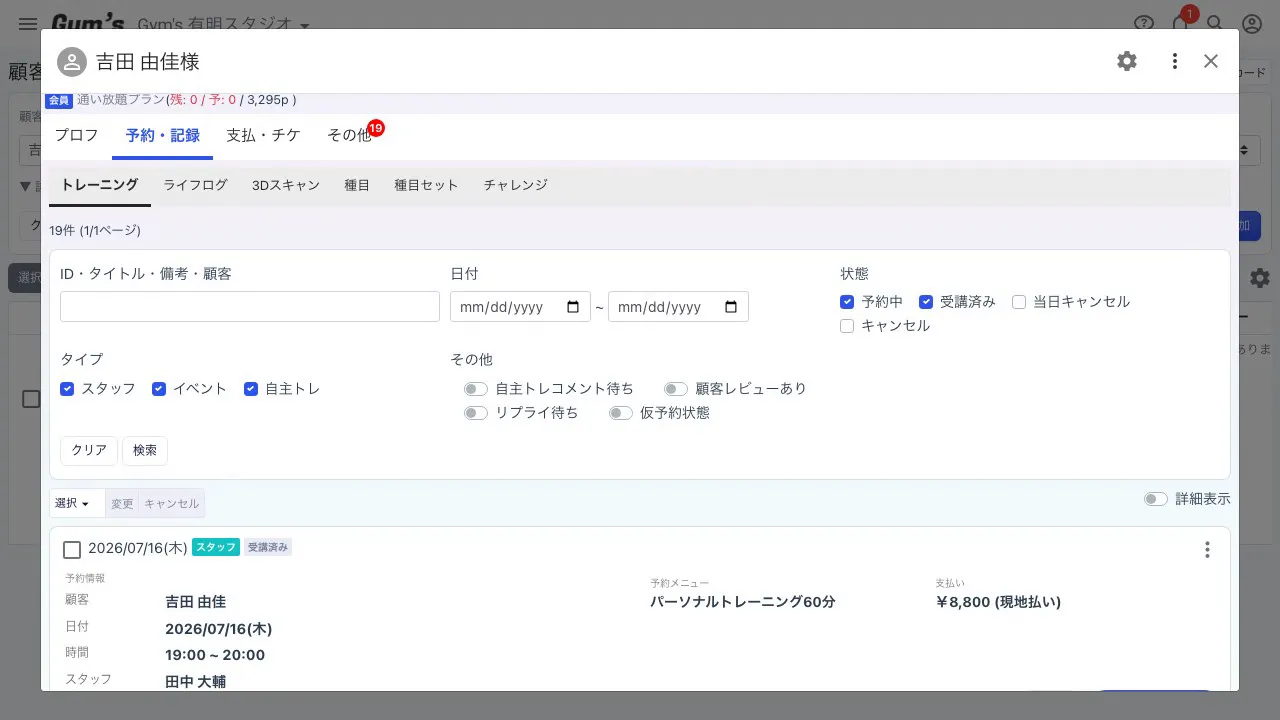
Task: Open the user account icon in top bar
Action: tap(1252, 24)
